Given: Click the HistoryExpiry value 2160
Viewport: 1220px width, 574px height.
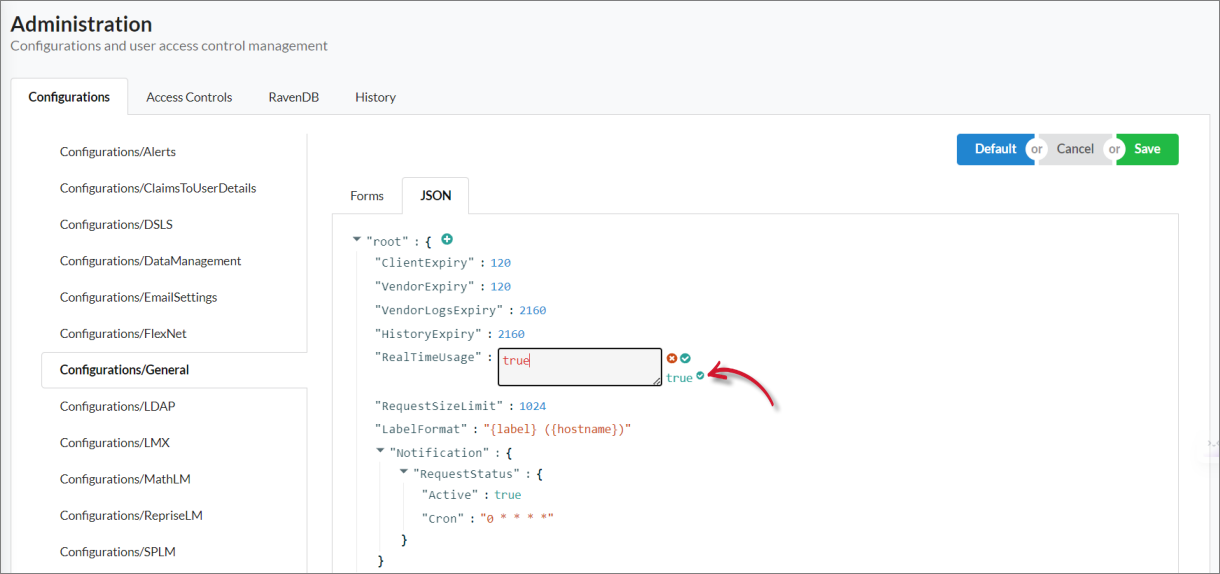Looking at the screenshot, I should click(x=511, y=335).
